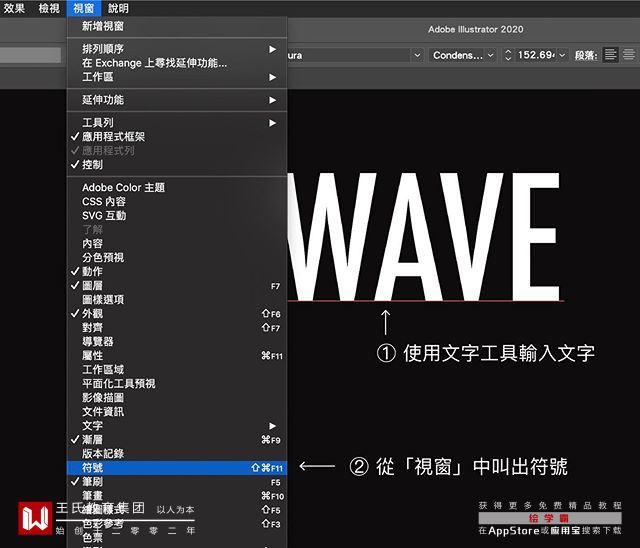Open the SVG 互動 panel

[177, 215]
